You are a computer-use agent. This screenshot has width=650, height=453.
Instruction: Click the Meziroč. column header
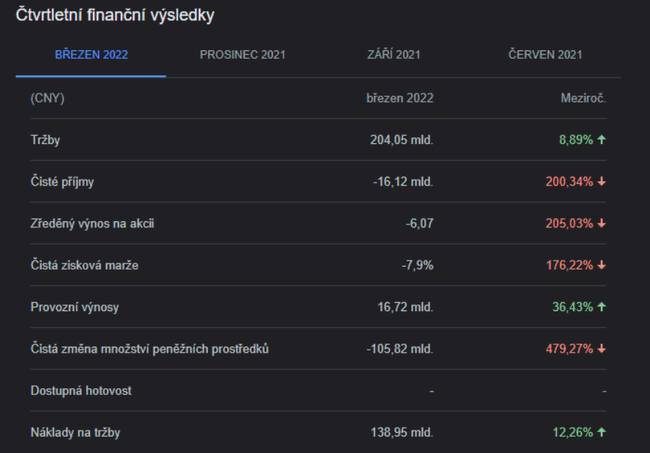click(584, 98)
